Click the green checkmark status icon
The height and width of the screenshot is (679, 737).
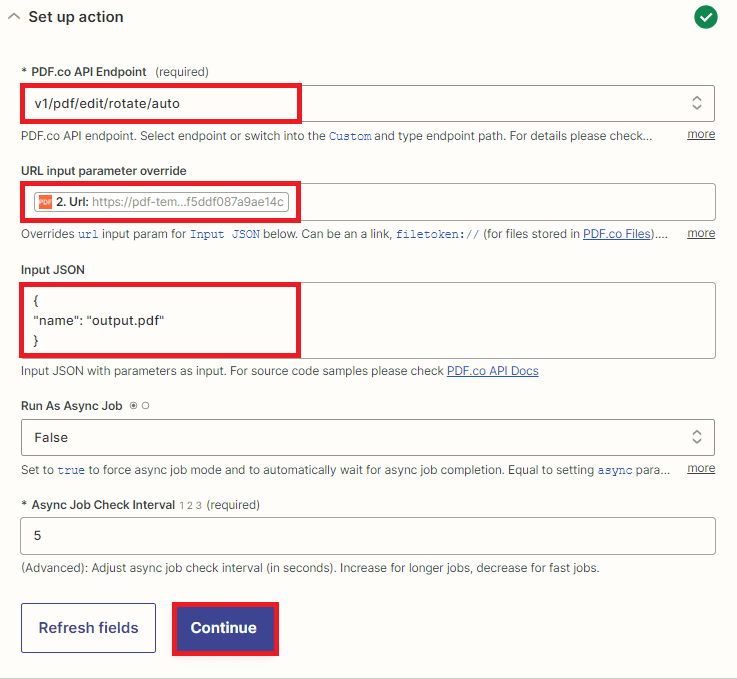coord(706,17)
